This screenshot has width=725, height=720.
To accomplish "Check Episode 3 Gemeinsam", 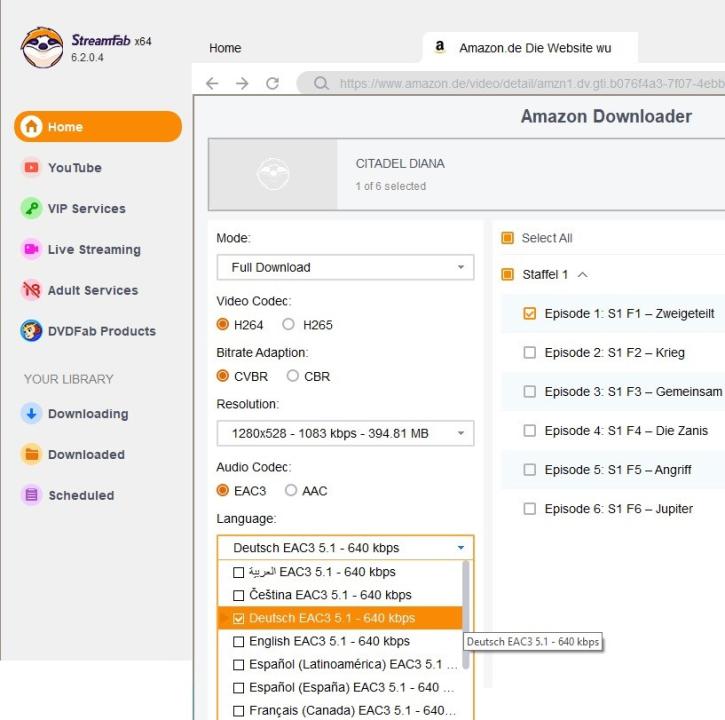I will tap(529, 392).
